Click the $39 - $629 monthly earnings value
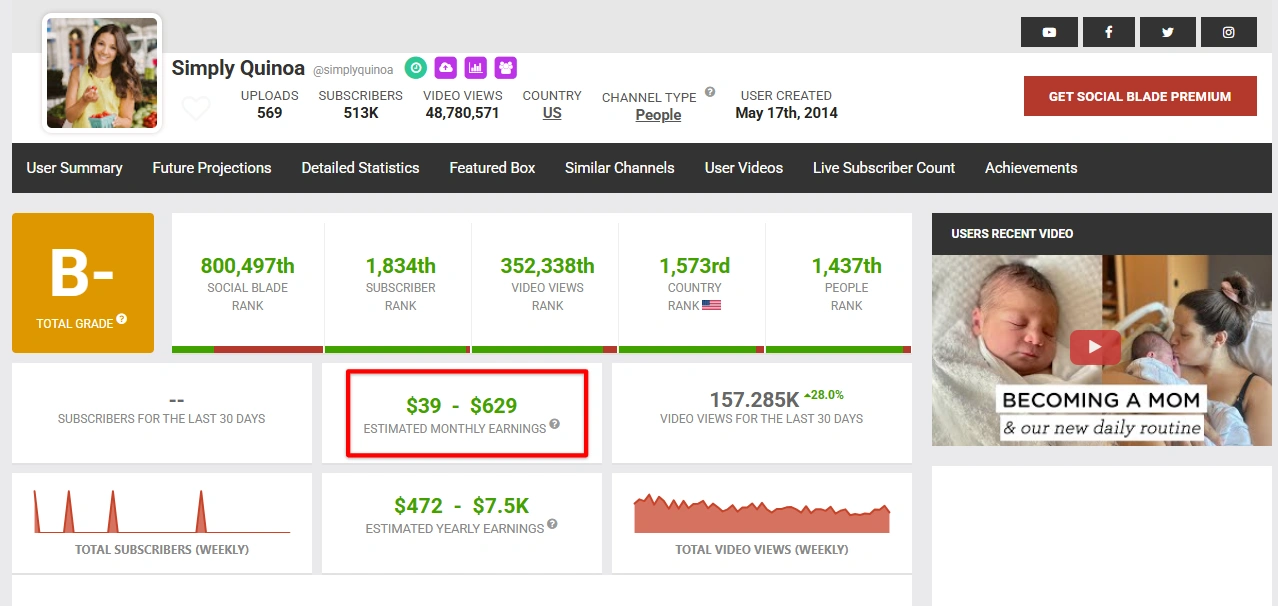Image resolution: width=1278 pixels, height=606 pixels. click(462, 405)
